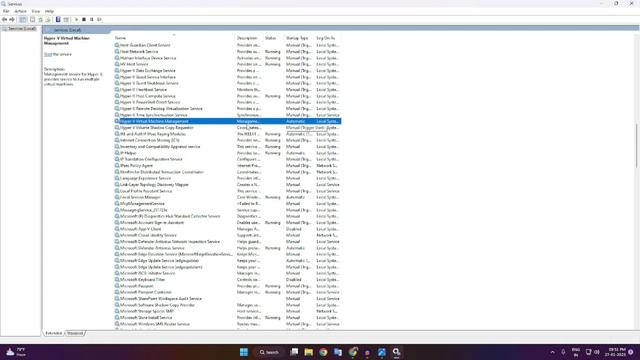The height and width of the screenshot is (360, 640).
Task: Select the Microsoft Account Sign-in Assistant row
Action: coord(227,222)
